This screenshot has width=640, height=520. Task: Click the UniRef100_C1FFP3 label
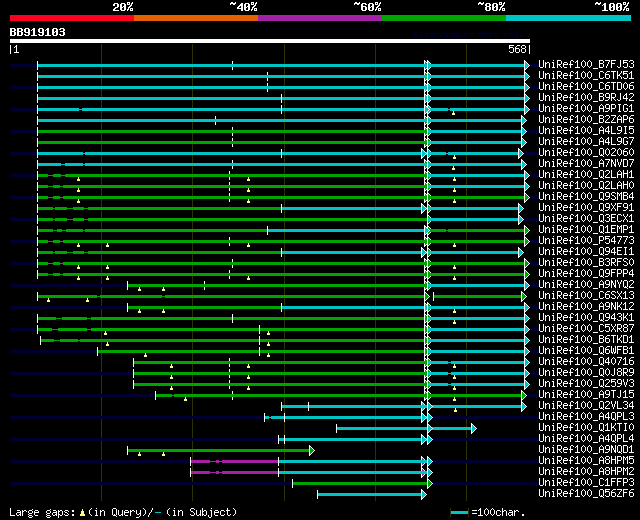(x=586, y=483)
